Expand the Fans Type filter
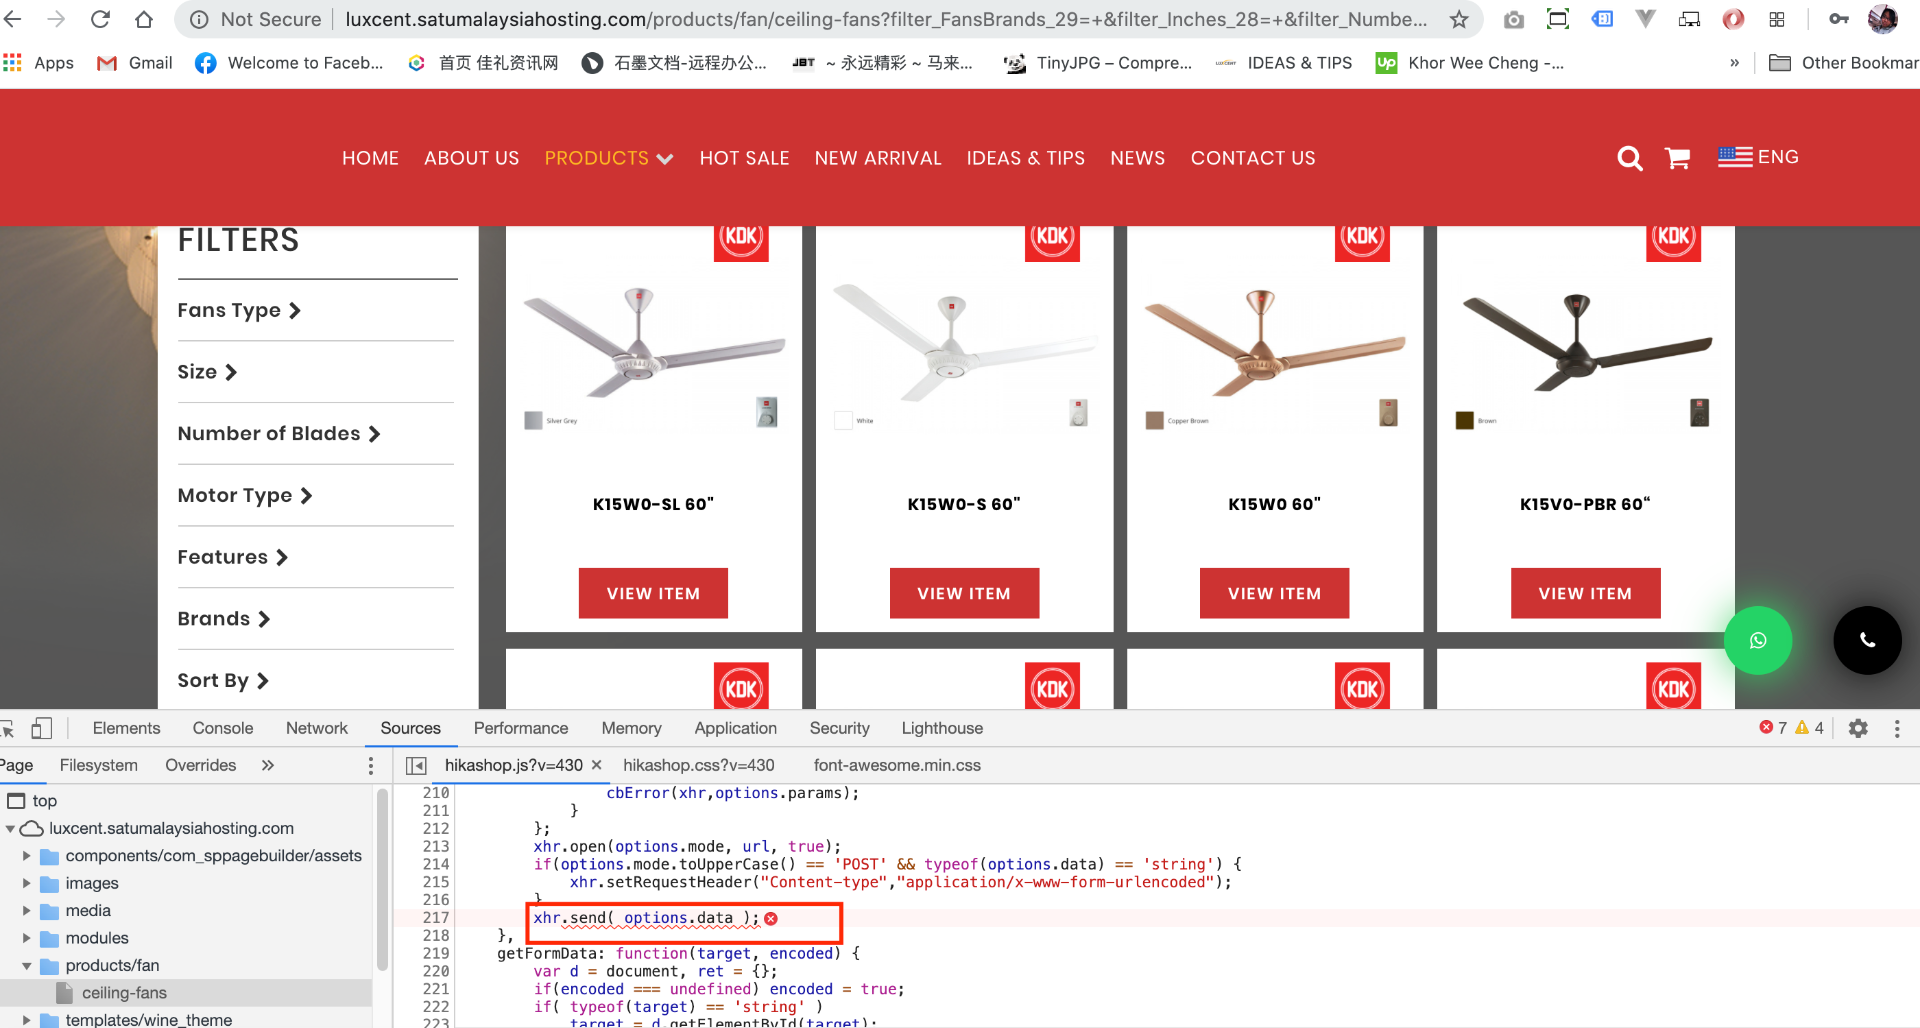 [x=239, y=311]
